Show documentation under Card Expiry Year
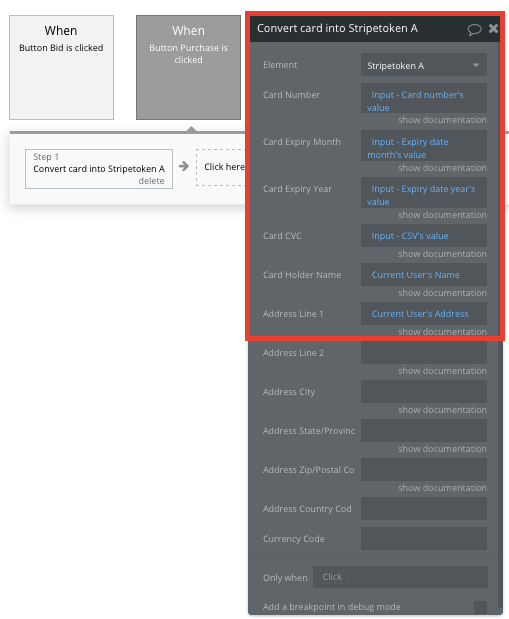The image size is (509, 619). tap(442, 215)
